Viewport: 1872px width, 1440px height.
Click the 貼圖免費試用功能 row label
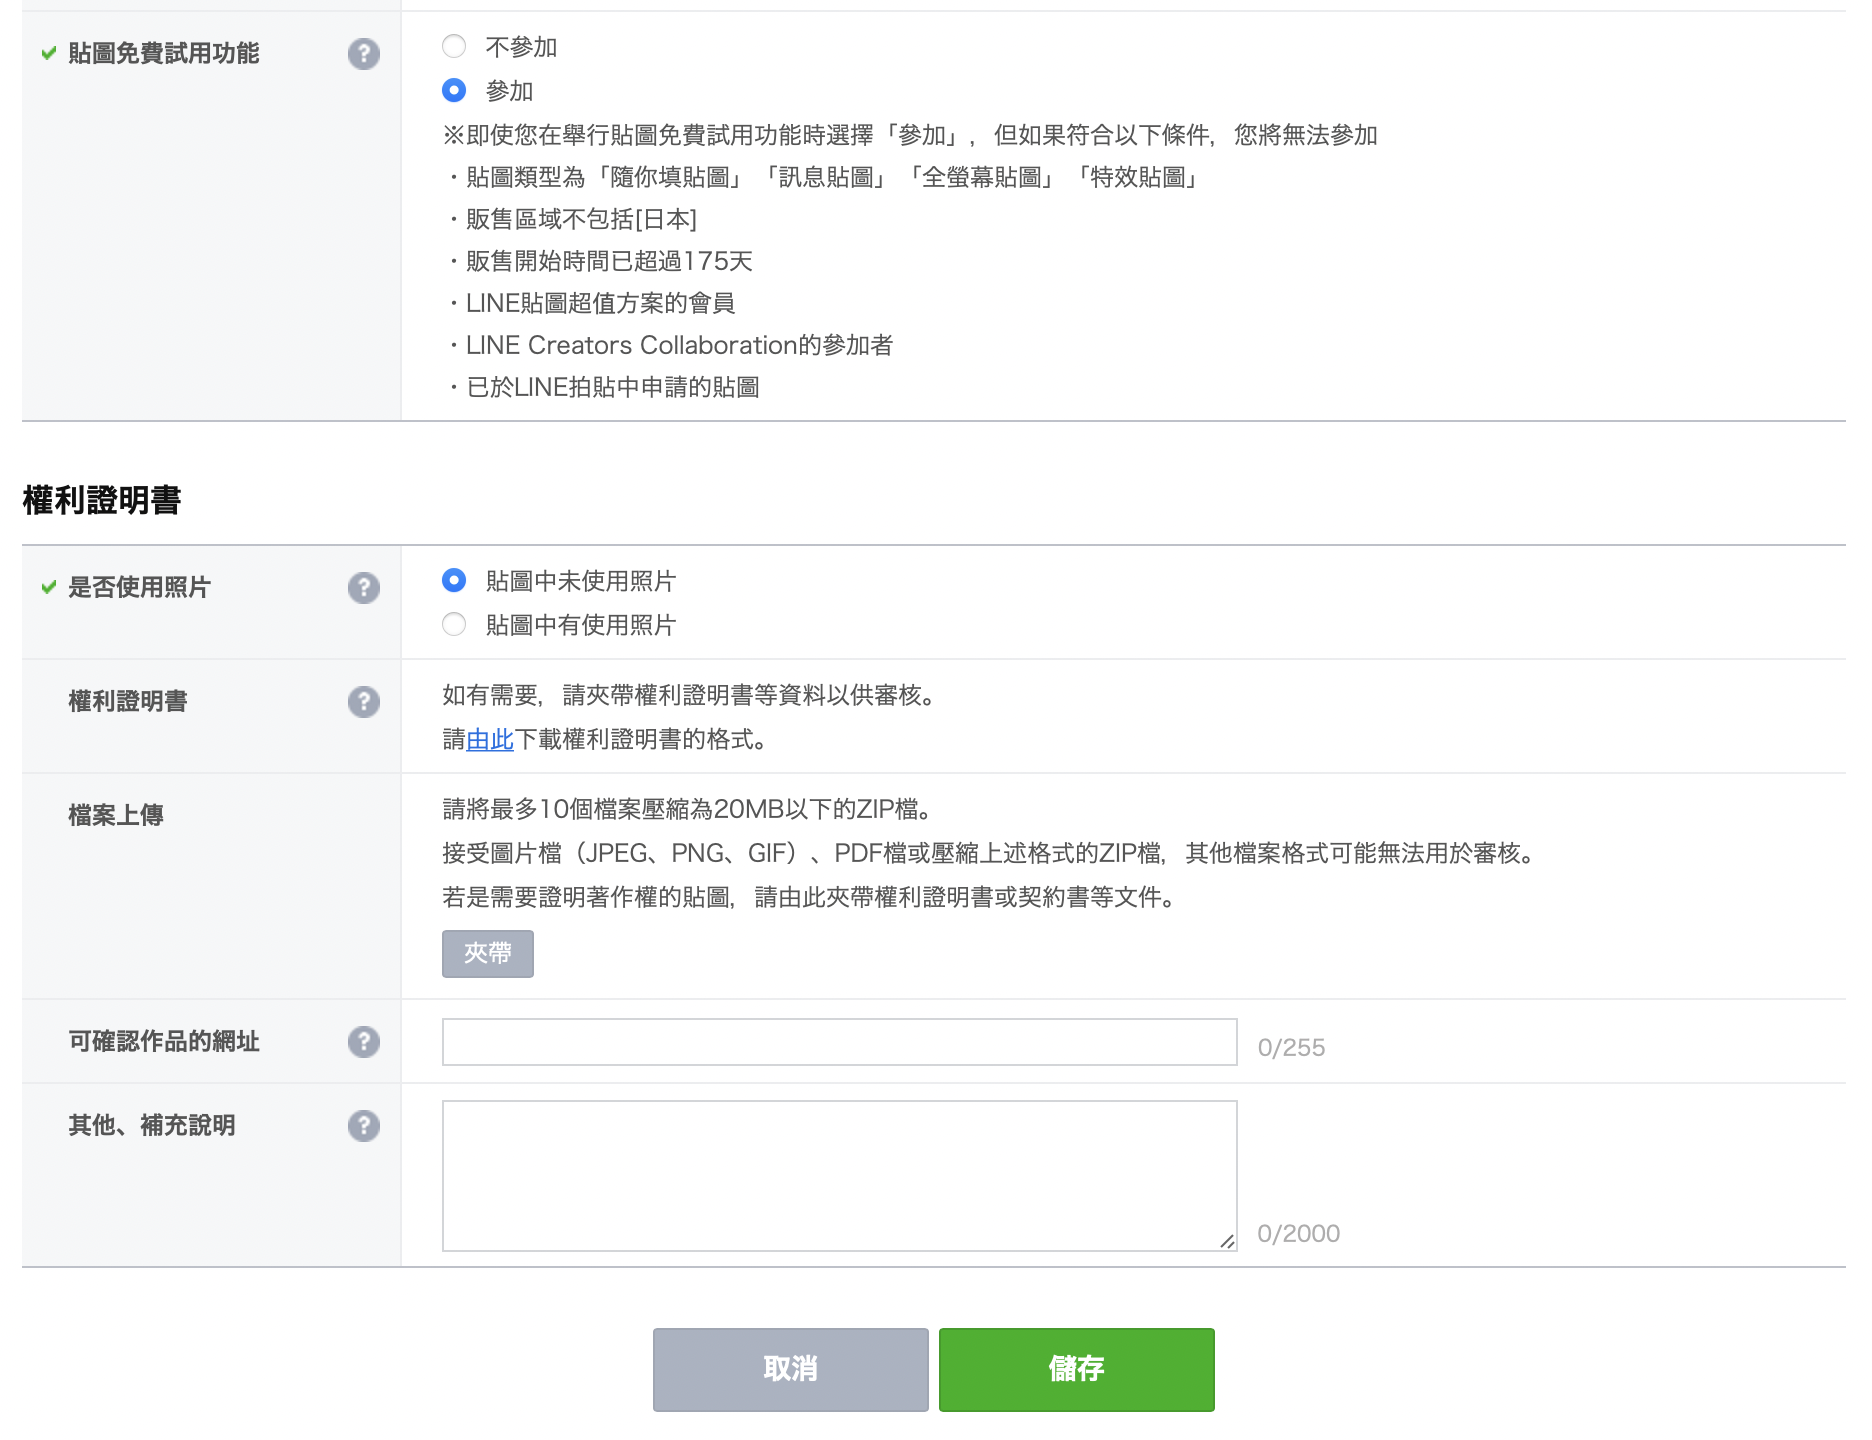[x=164, y=54]
